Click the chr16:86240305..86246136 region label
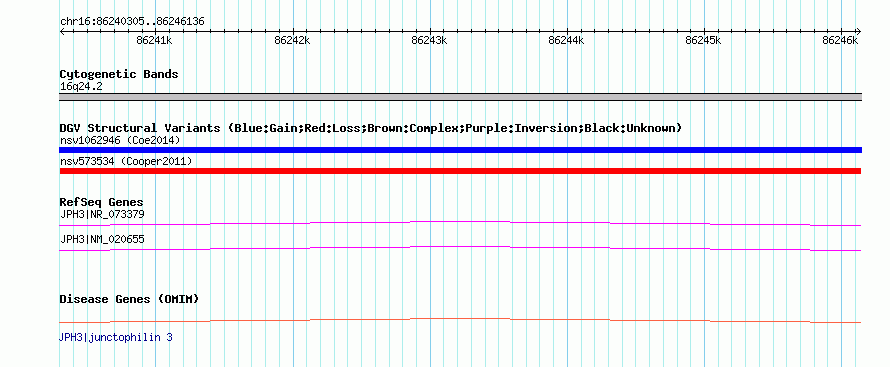Image resolution: width=890 pixels, height=367 pixels. (132, 22)
